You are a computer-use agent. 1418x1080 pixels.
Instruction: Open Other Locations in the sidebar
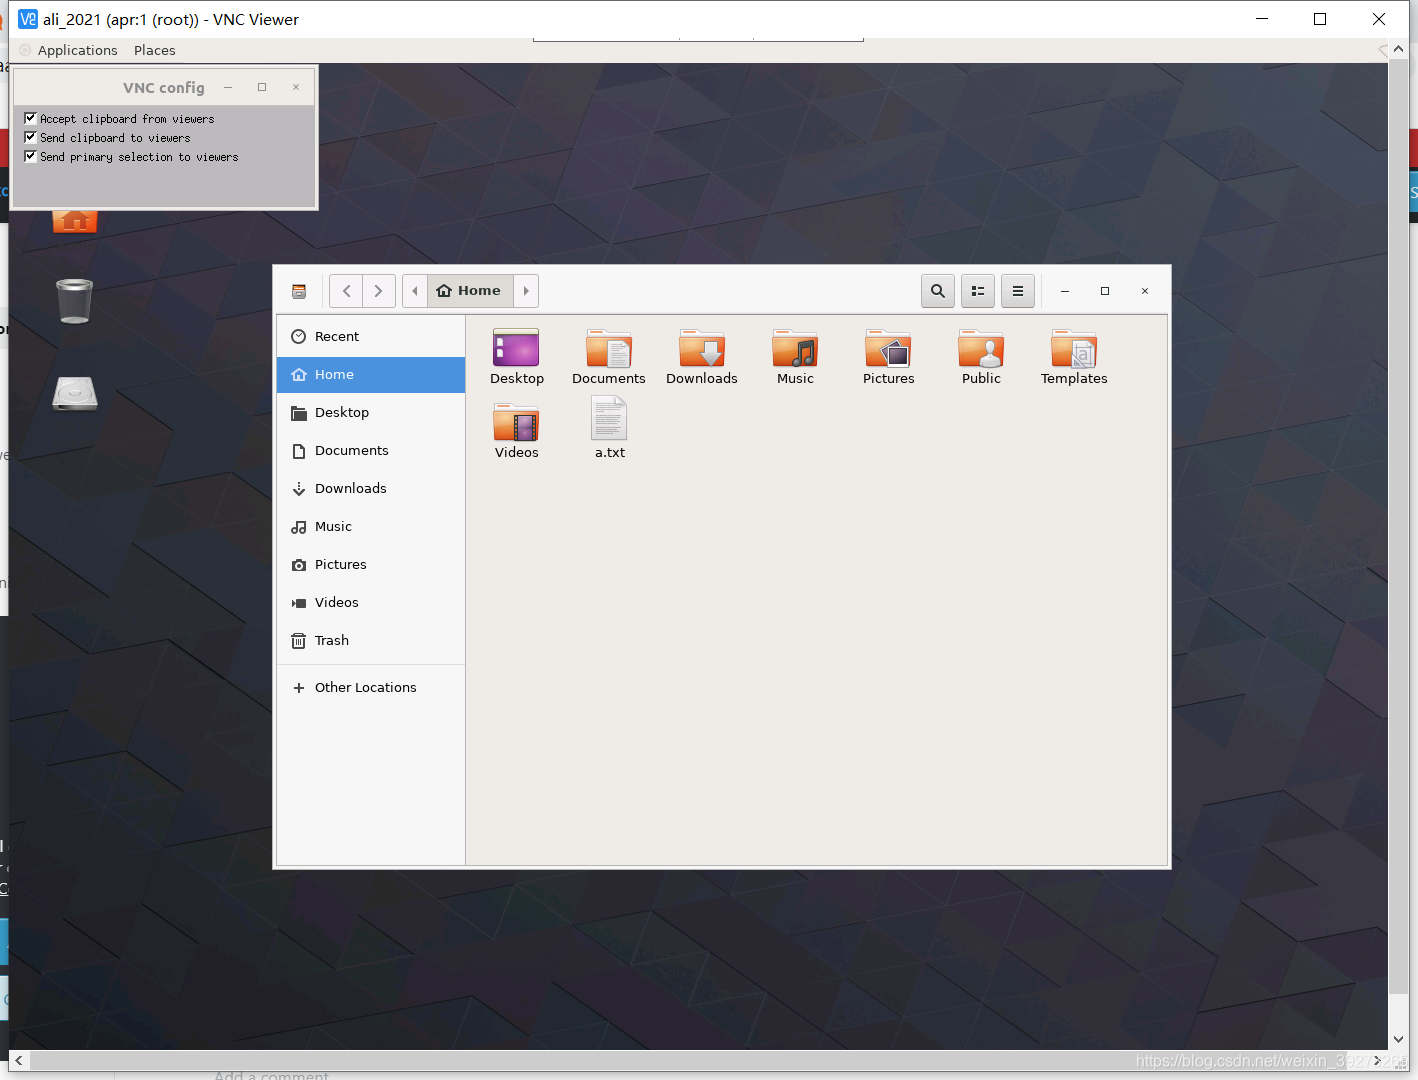(x=371, y=688)
